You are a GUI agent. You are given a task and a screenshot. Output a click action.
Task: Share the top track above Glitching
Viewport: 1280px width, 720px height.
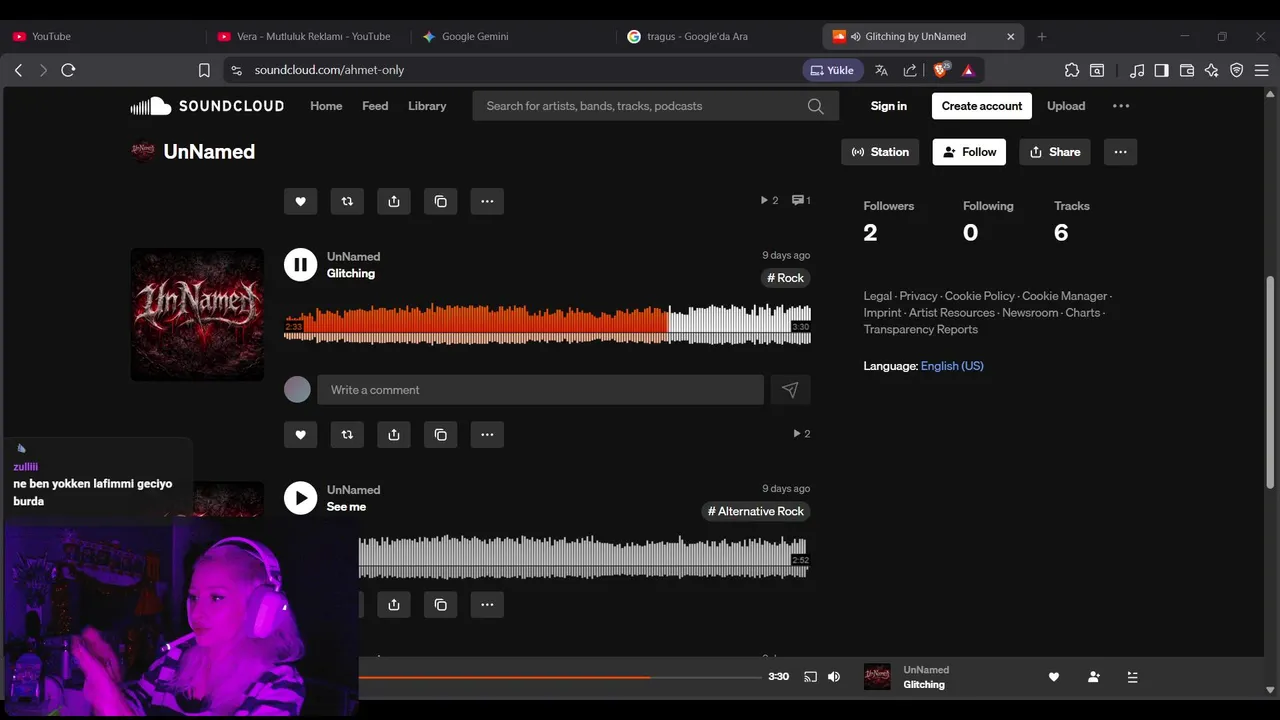[x=394, y=201]
